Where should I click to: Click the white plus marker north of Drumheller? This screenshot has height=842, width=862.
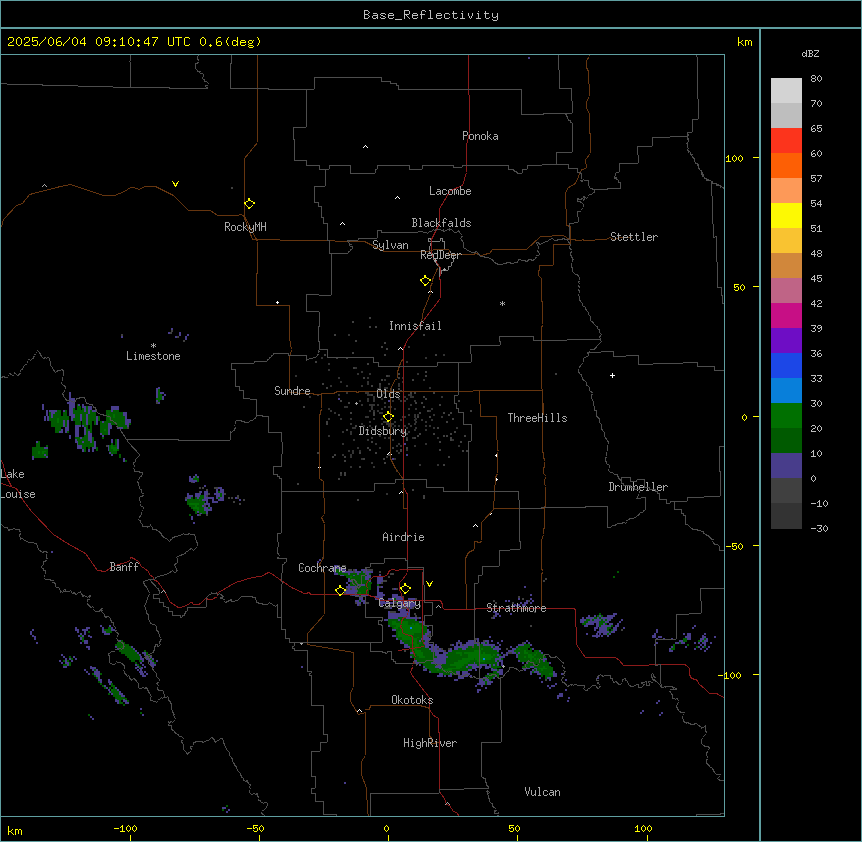click(x=612, y=375)
